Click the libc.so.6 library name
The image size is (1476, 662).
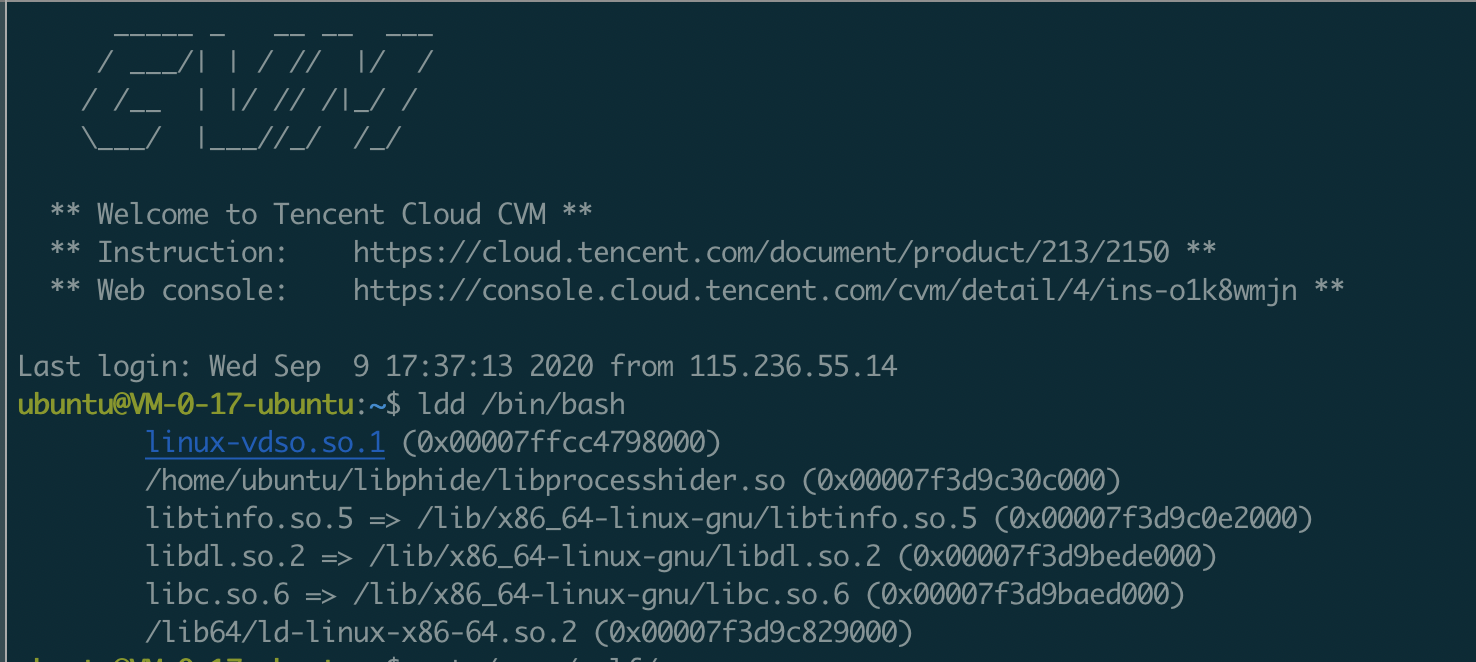point(217,594)
